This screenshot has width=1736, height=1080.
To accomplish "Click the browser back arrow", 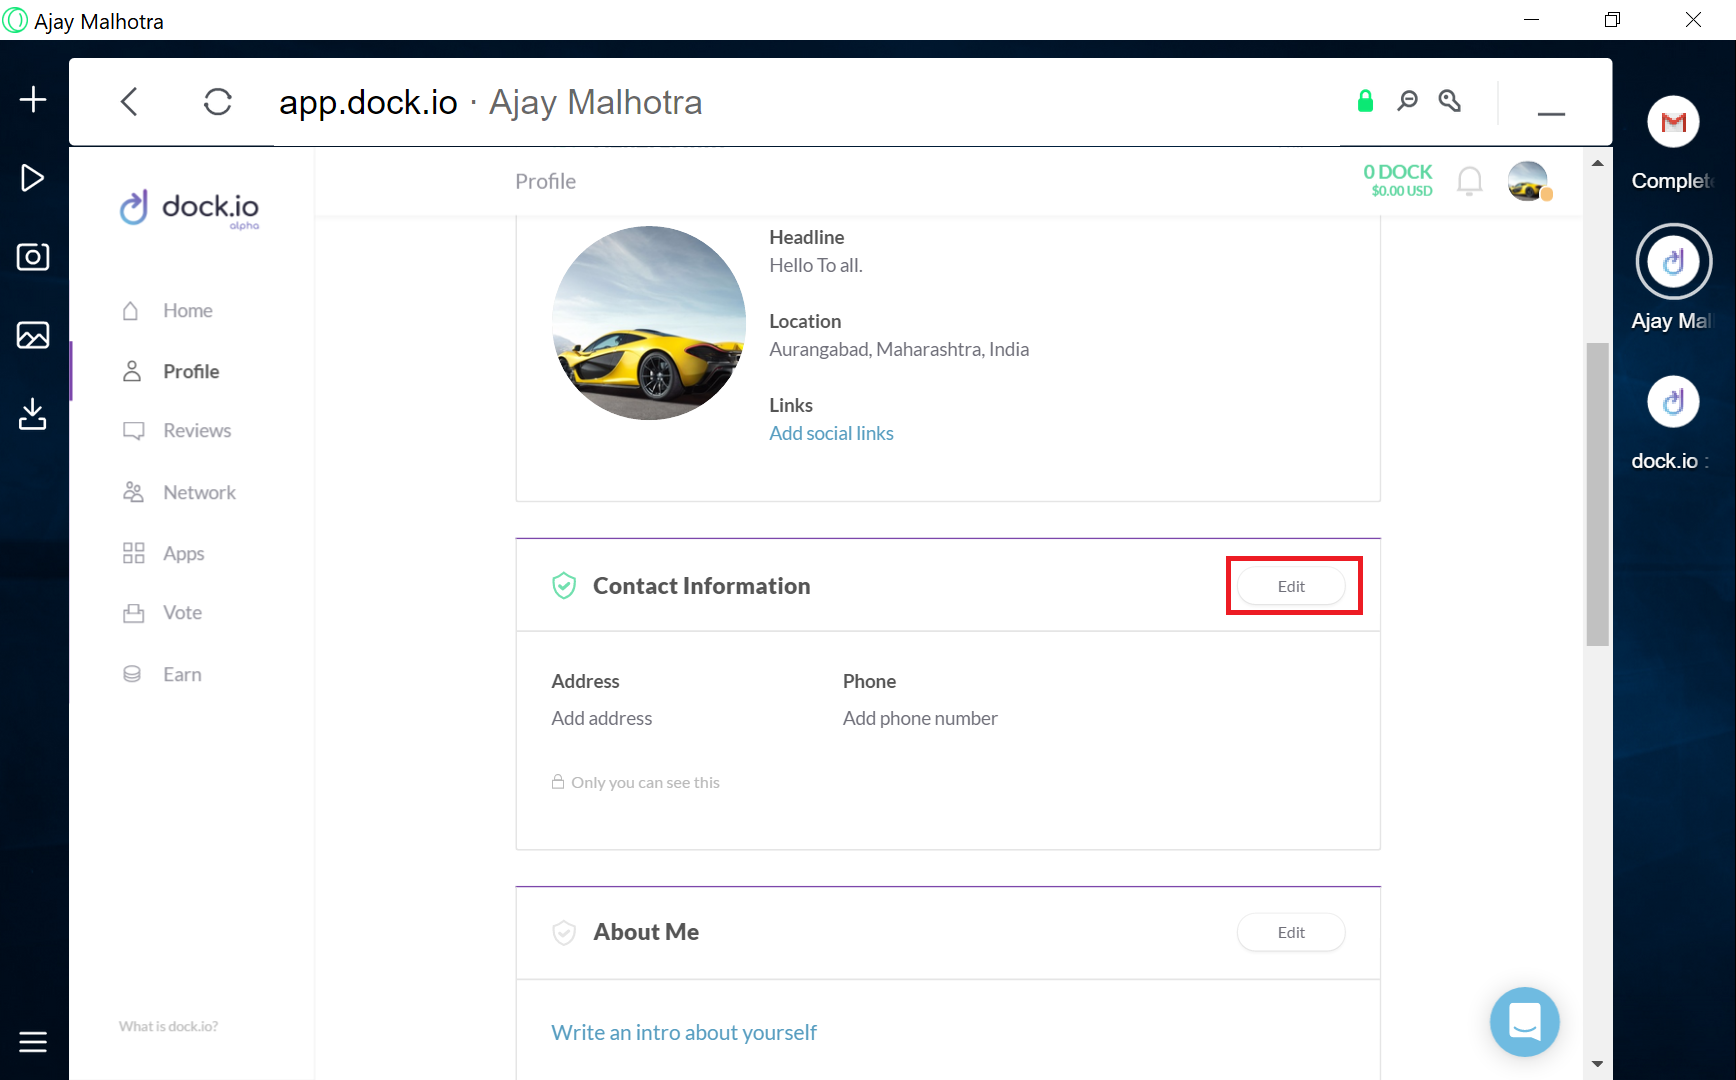I will tap(129, 101).
